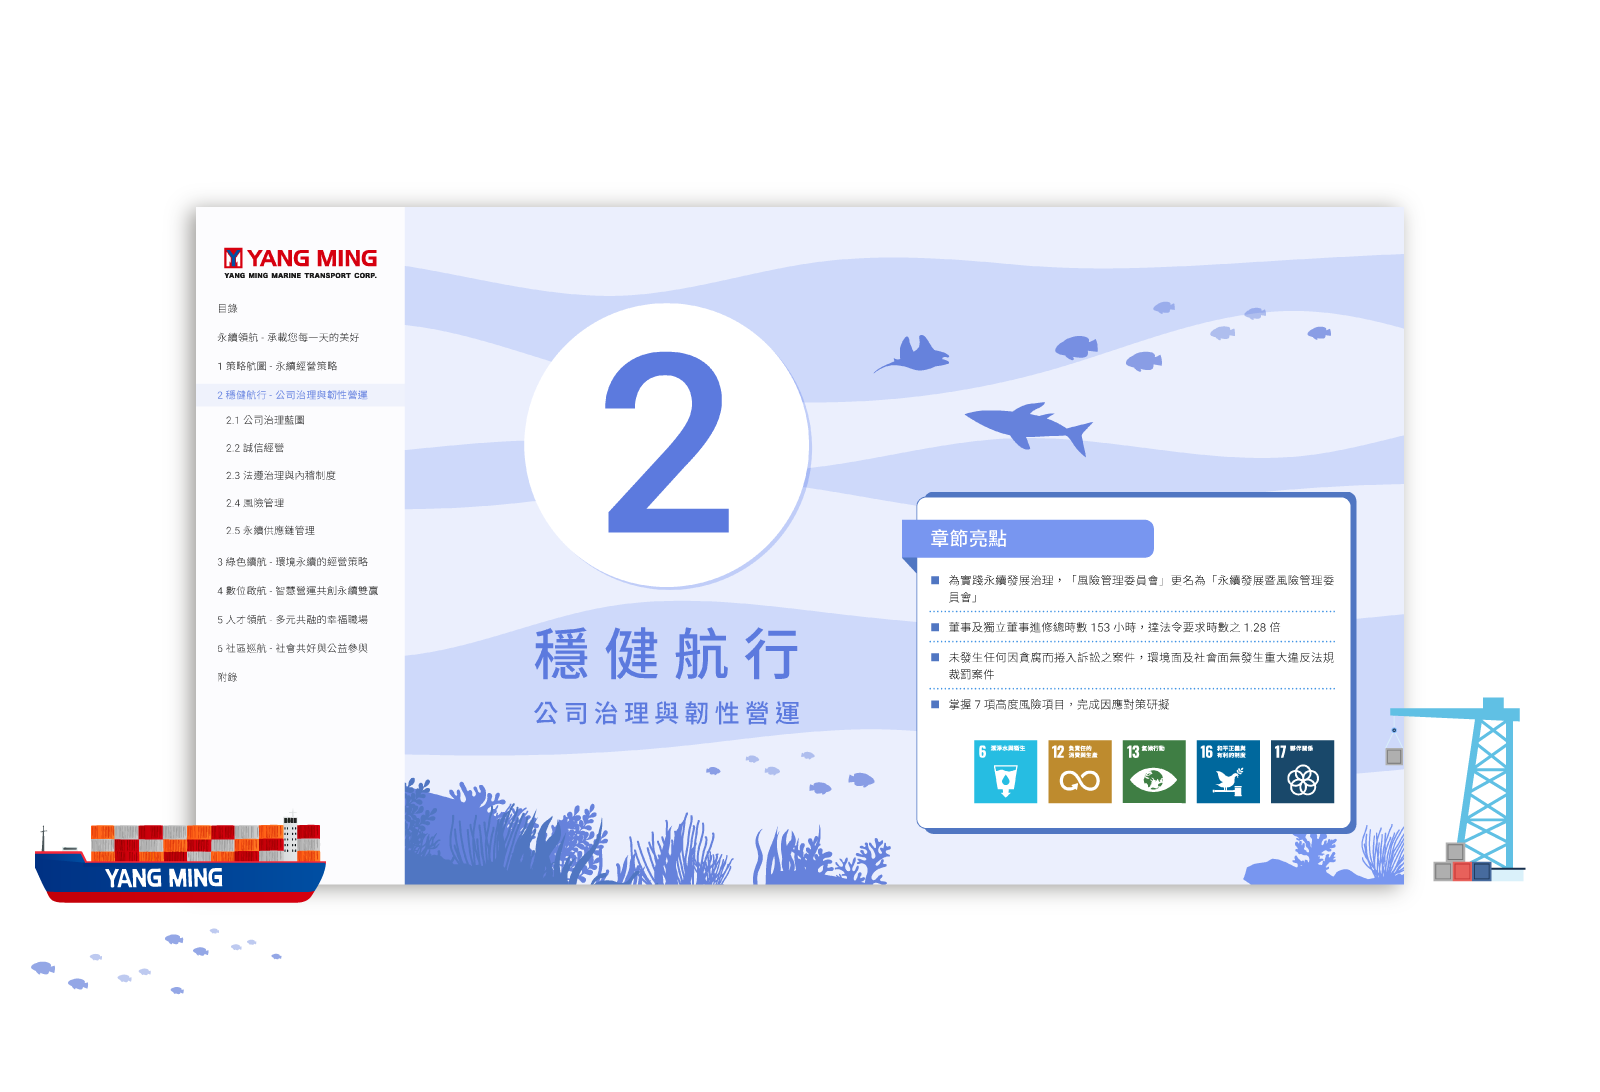Click the Yang Ming logo in sidebar
This screenshot has height=1092, width=1600.
pos(300,263)
